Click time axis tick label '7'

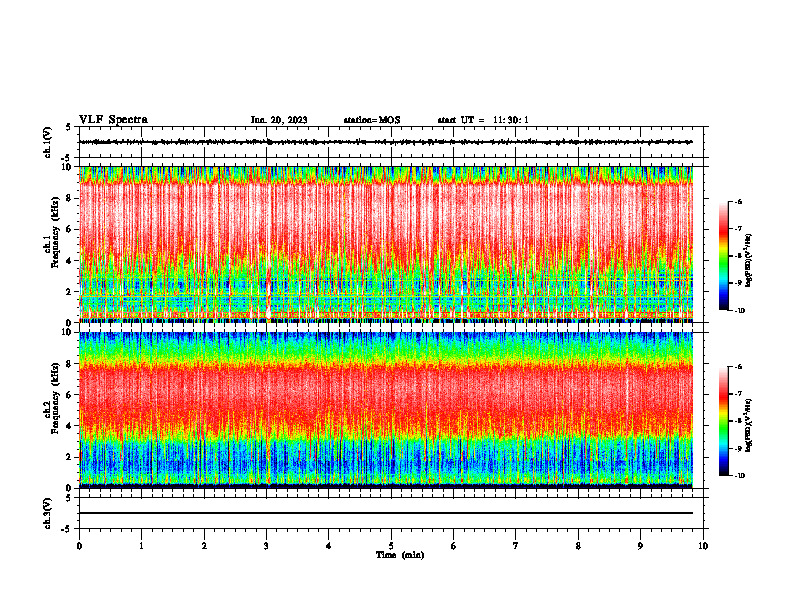(x=516, y=546)
